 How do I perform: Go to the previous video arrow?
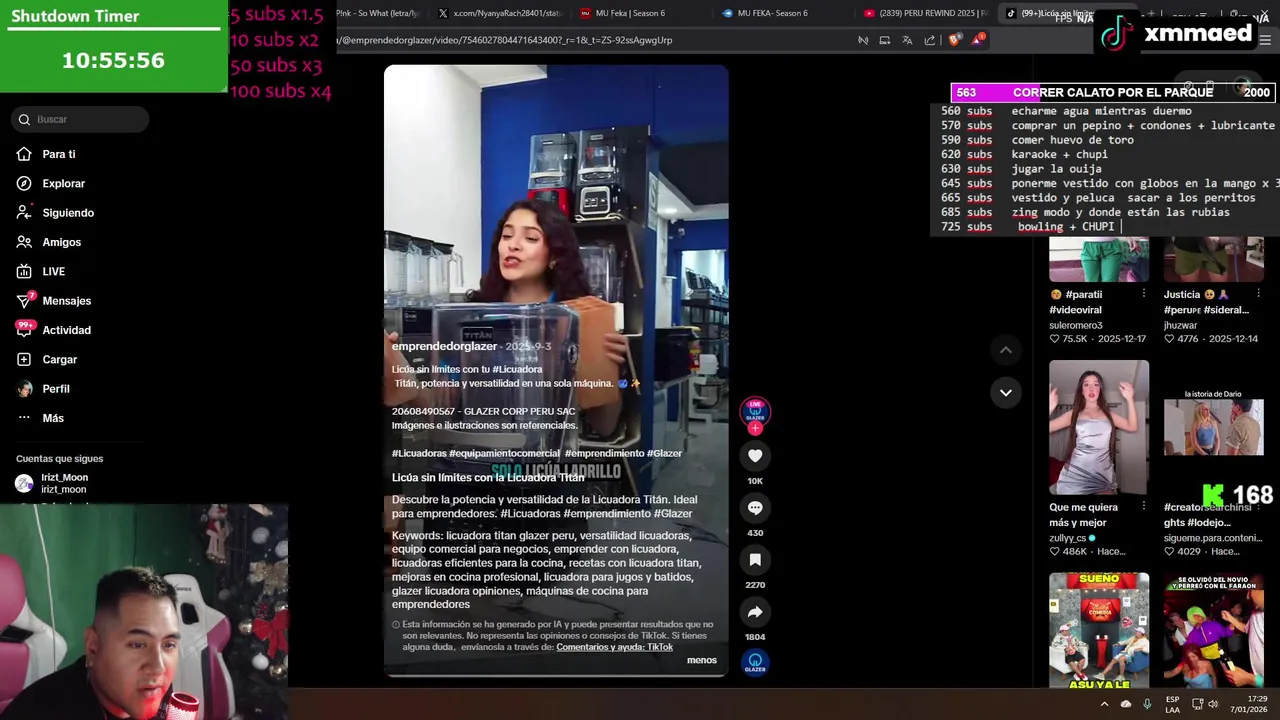[1005, 349]
